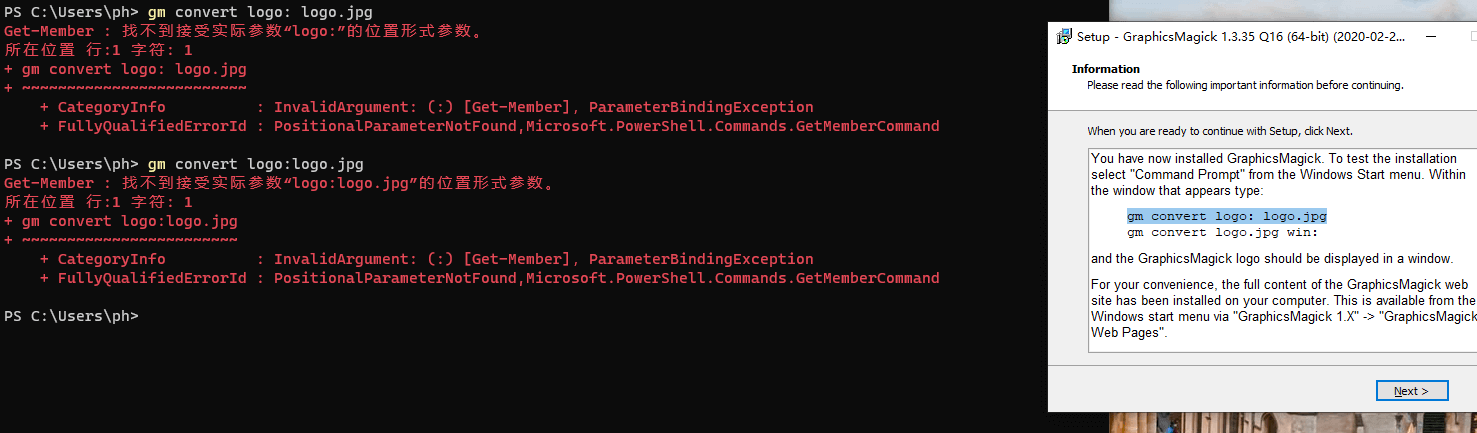Click the first FullyQualifiedErrorId error line
Screen dimensions: 1477x433
(x=489, y=126)
